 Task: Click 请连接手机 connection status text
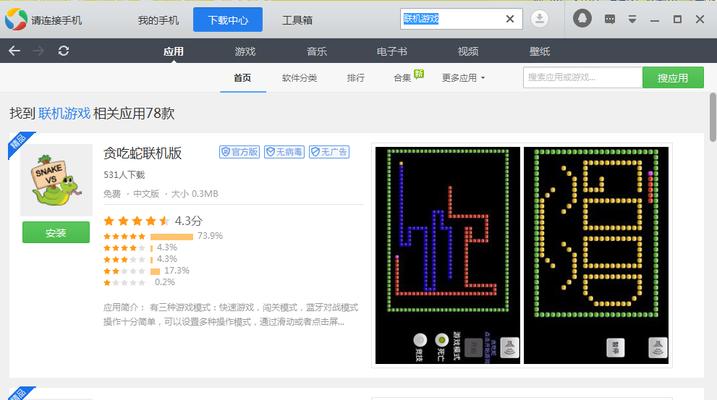click(57, 20)
